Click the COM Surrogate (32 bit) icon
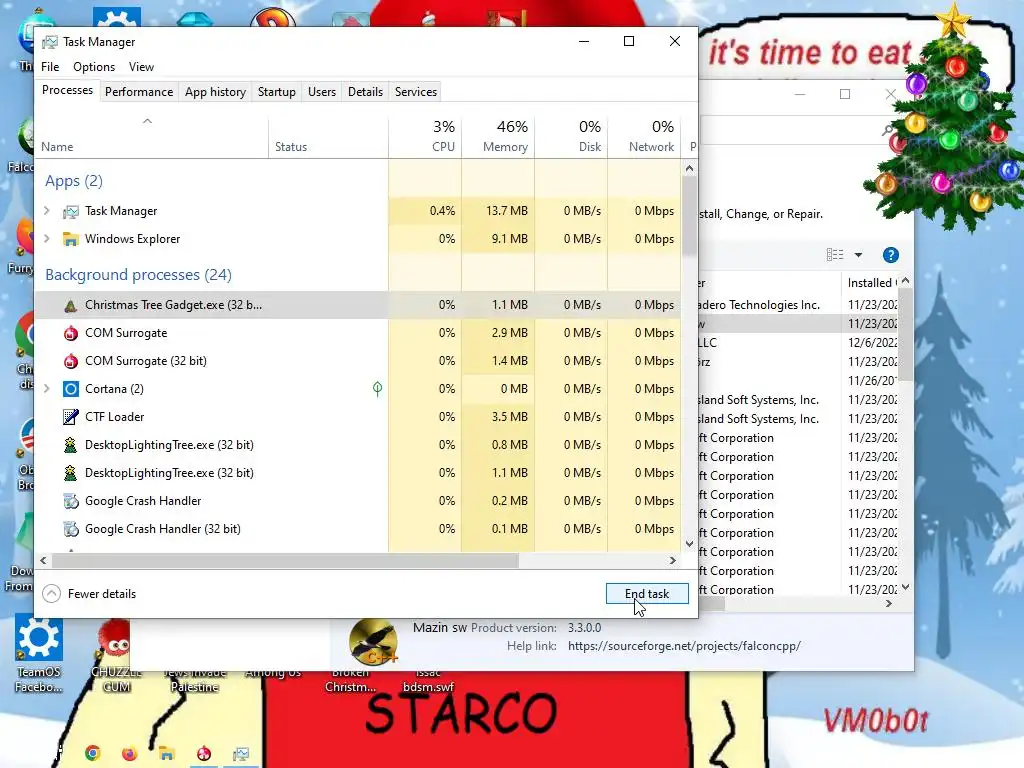The width and height of the screenshot is (1024, 768). coord(71,361)
